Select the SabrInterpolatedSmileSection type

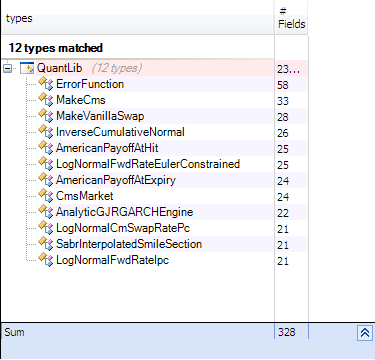click(129, 244)
